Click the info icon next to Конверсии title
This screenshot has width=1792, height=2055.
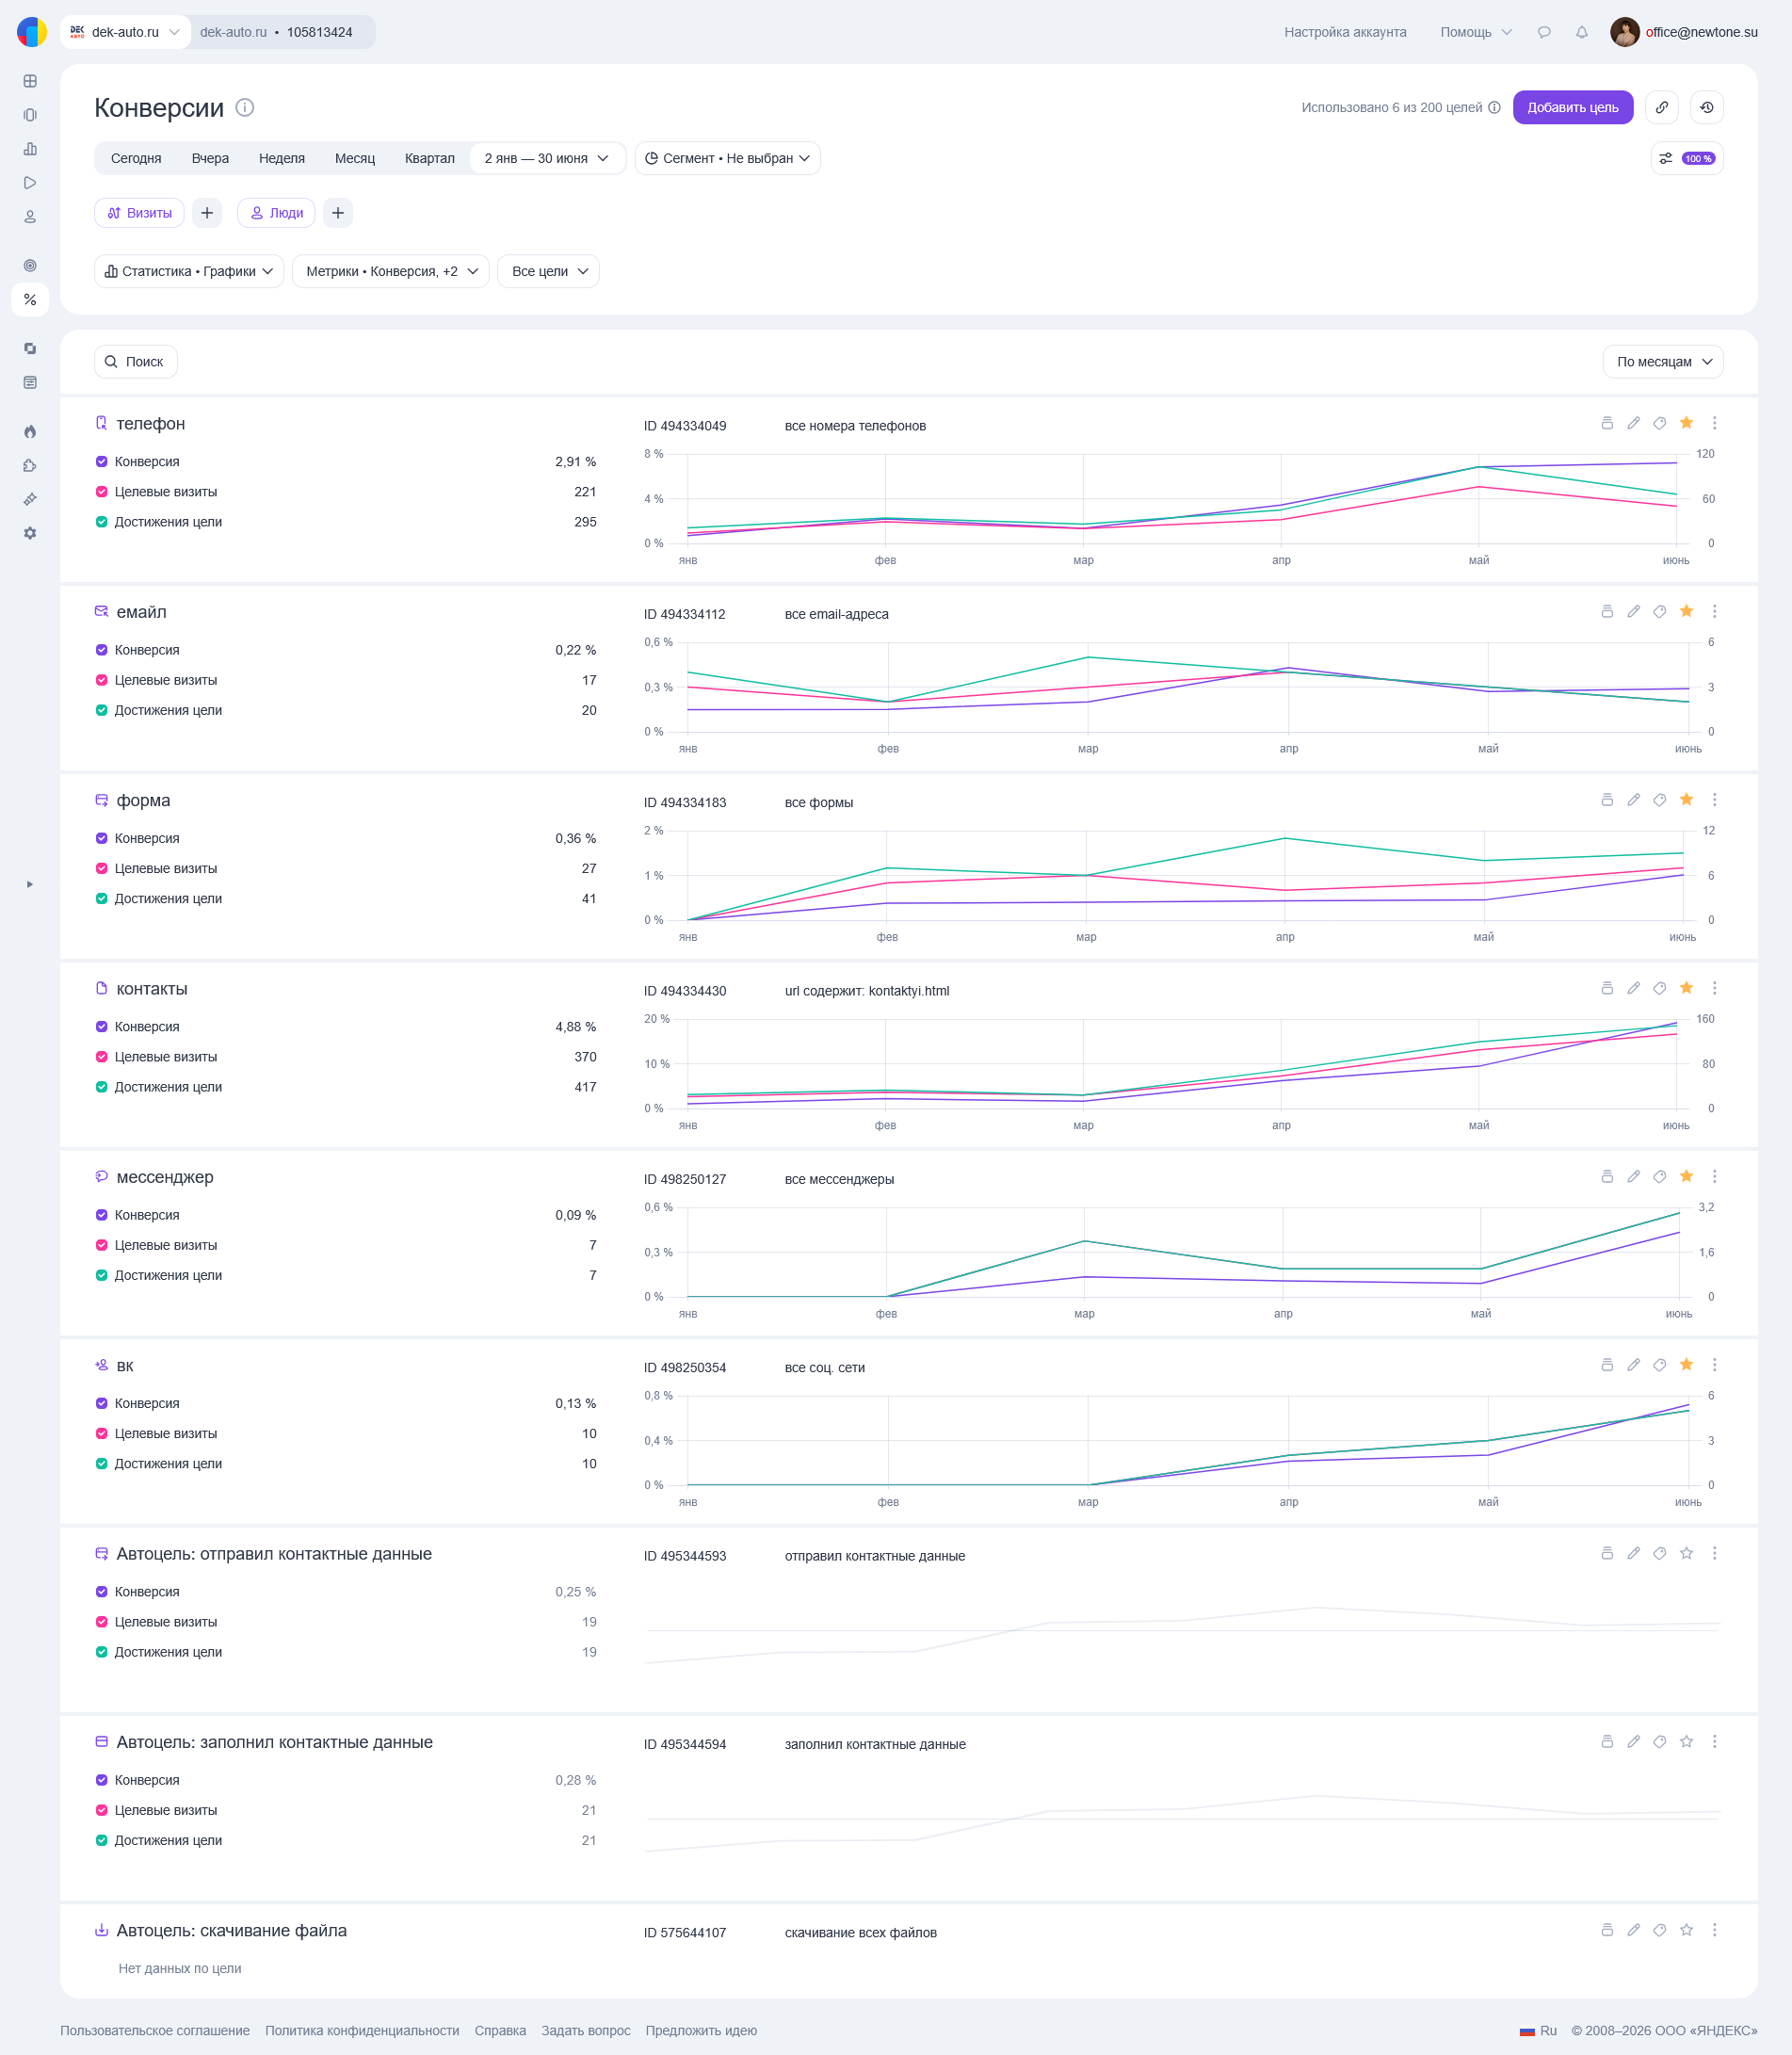pos(244,107)
